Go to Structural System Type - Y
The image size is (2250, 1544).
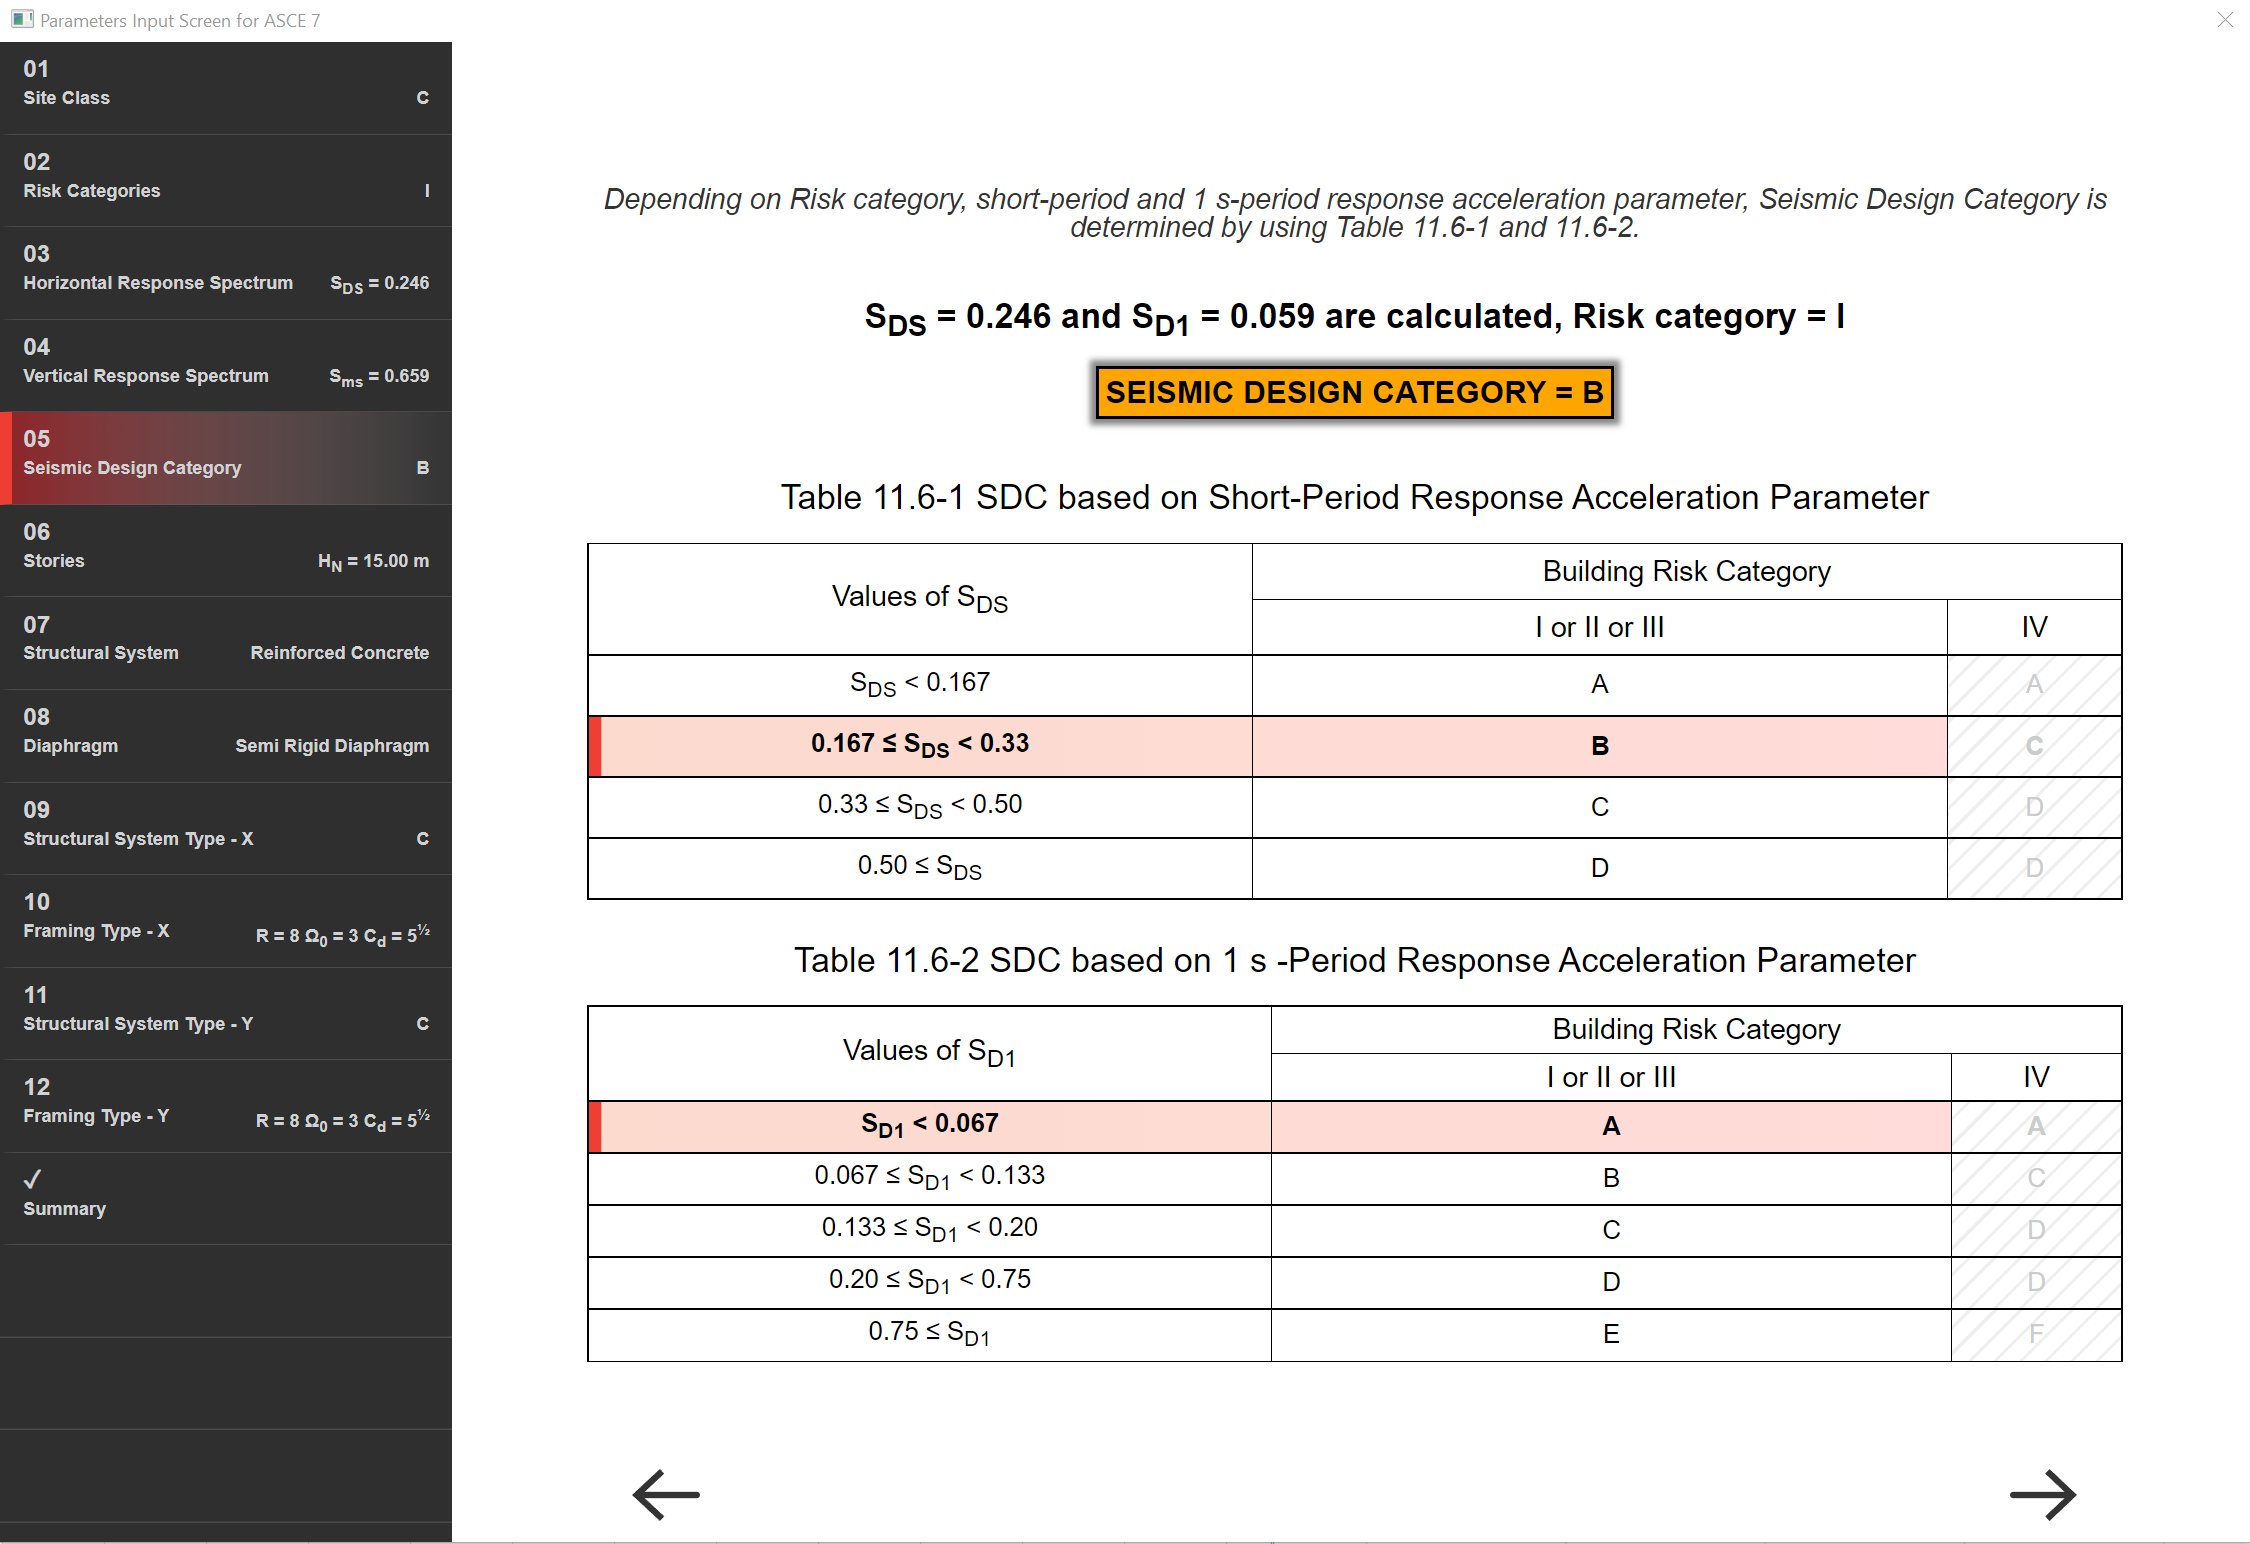point(226,1010)
